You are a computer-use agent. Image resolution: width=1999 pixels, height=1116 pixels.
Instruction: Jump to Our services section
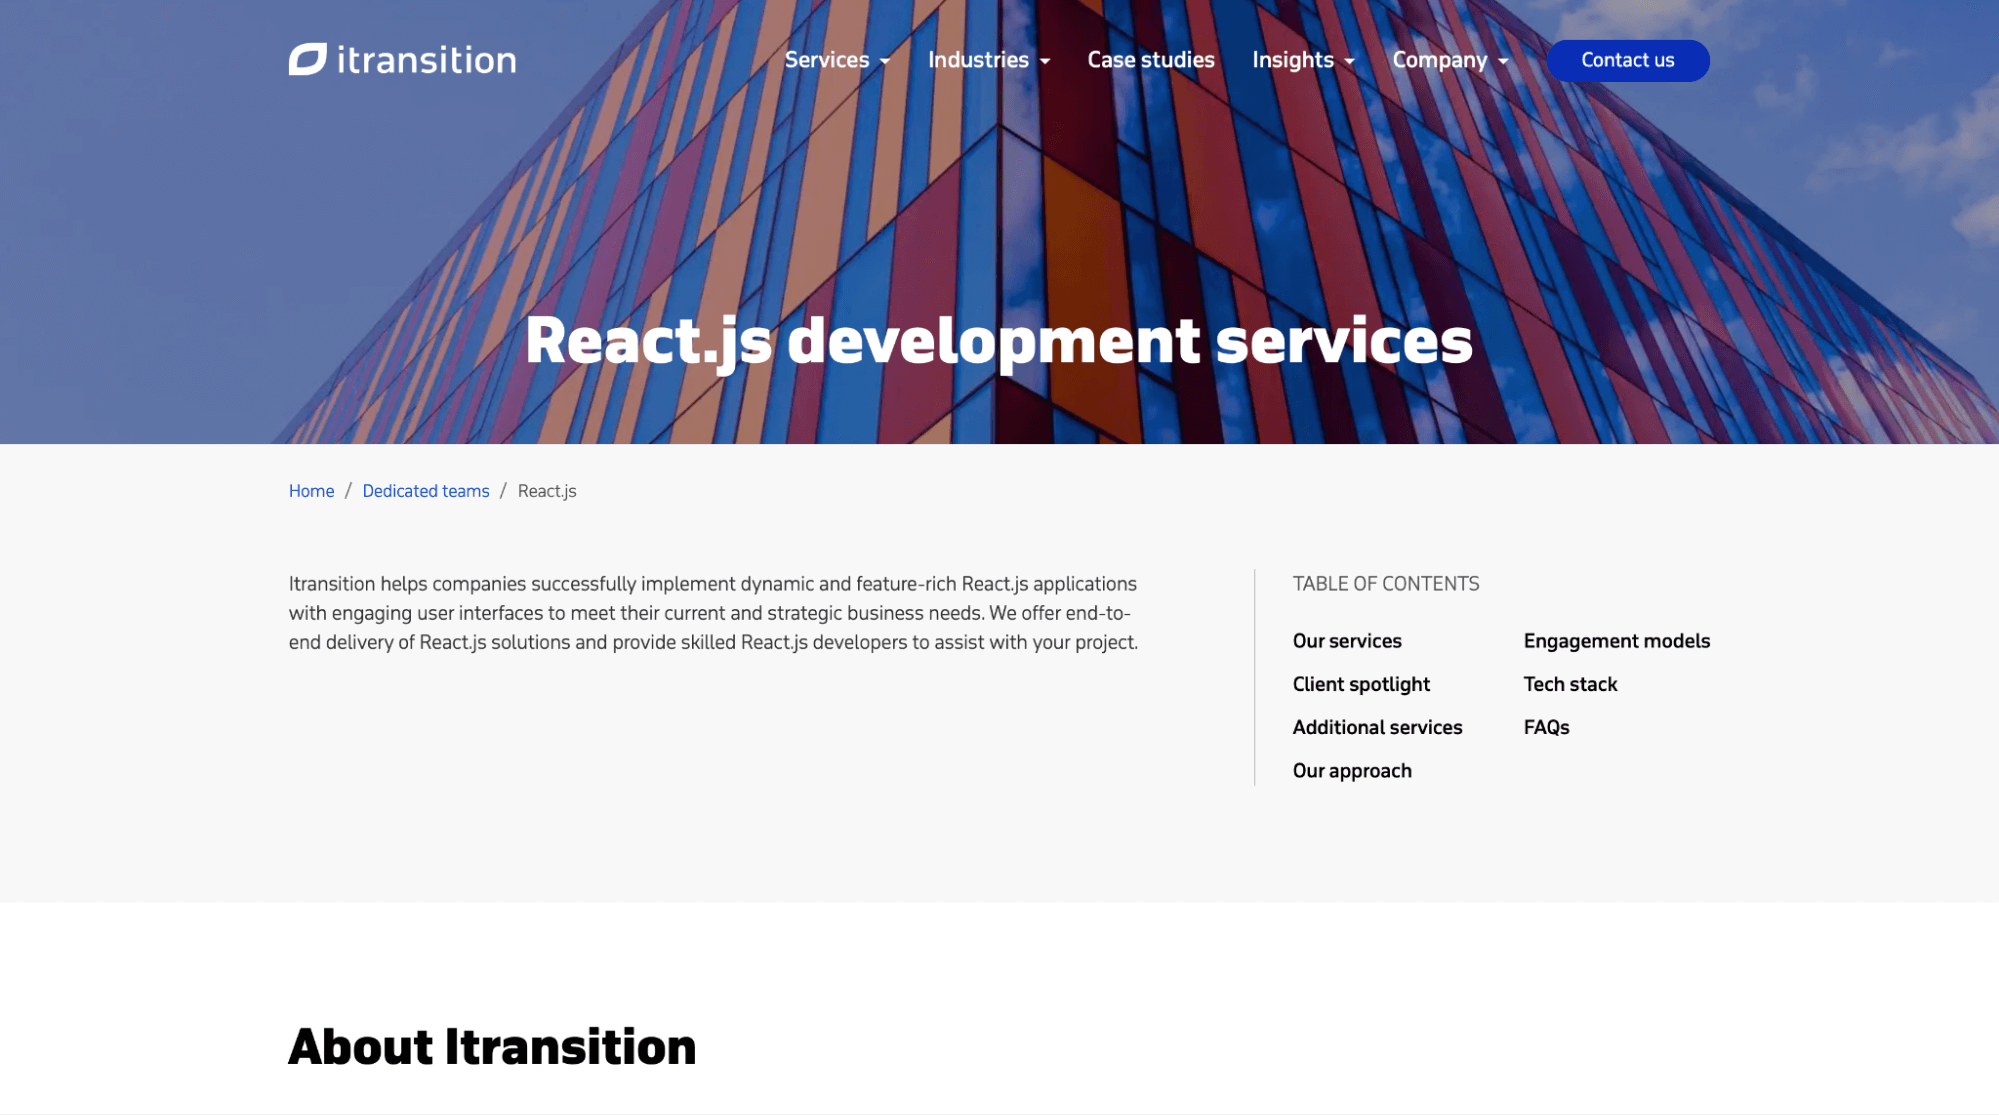(x=1347, y=641)
